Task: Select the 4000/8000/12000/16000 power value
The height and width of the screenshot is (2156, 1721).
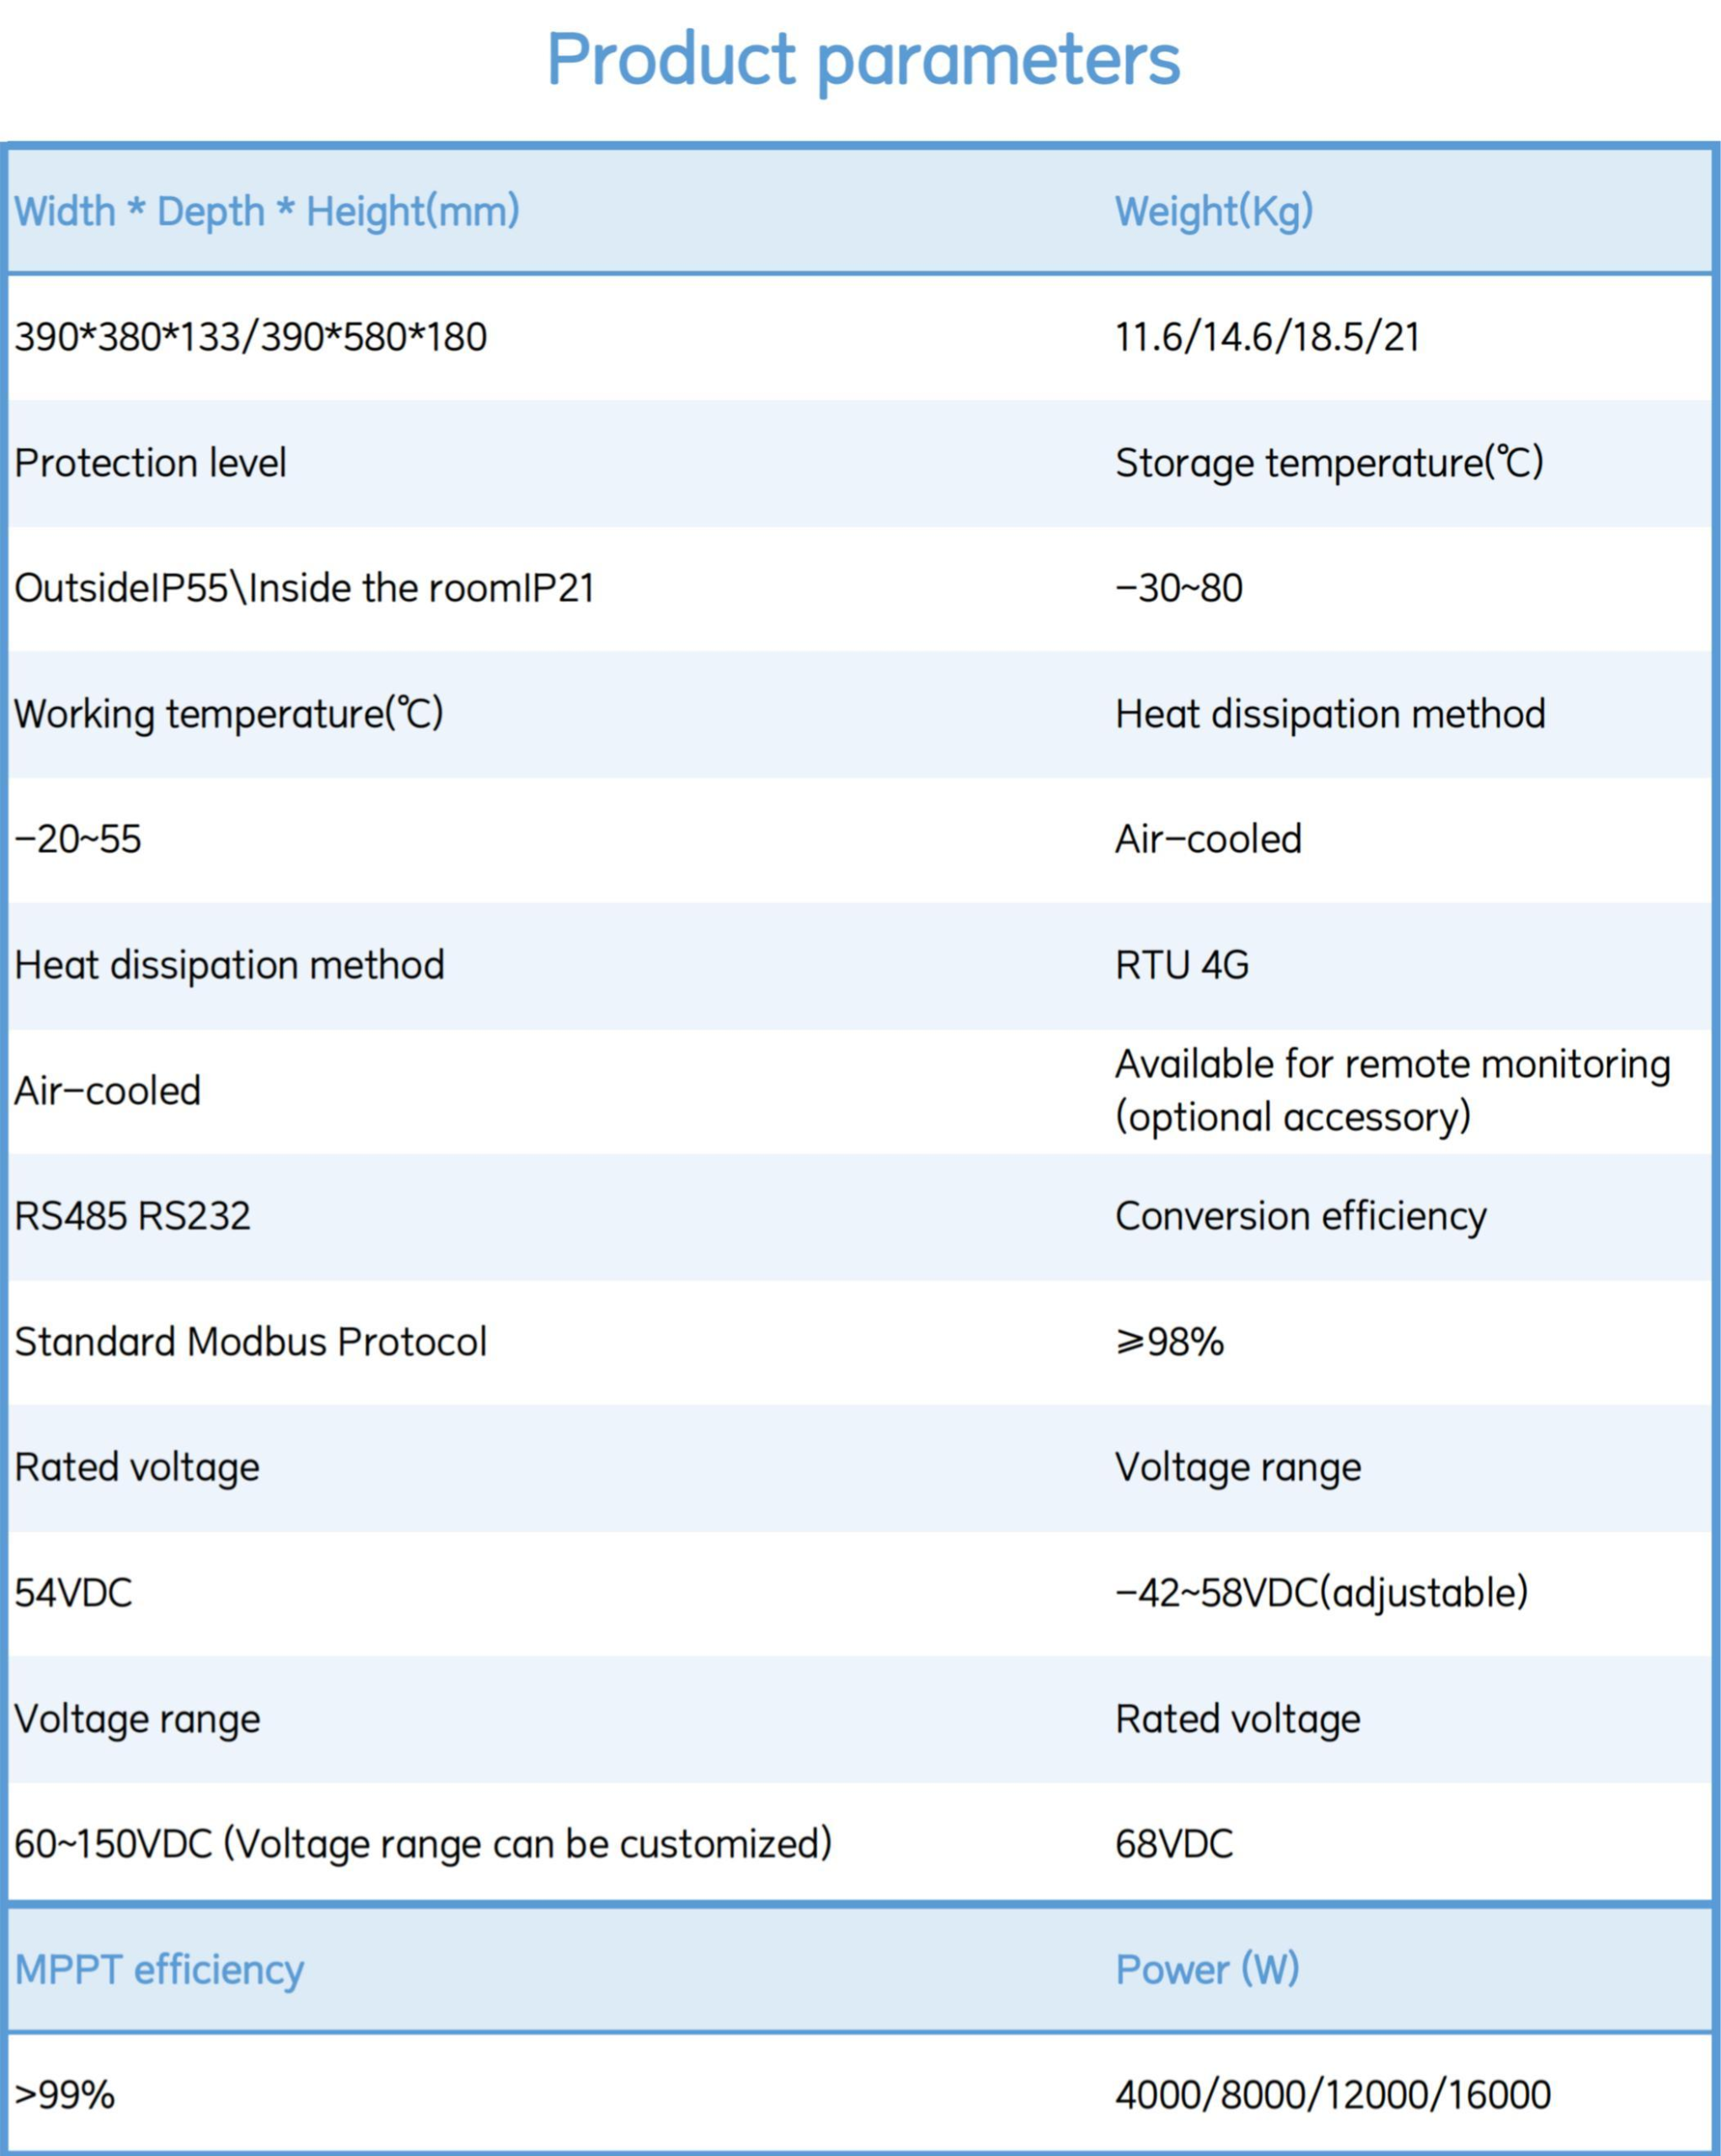Action: (1332, 2095)
